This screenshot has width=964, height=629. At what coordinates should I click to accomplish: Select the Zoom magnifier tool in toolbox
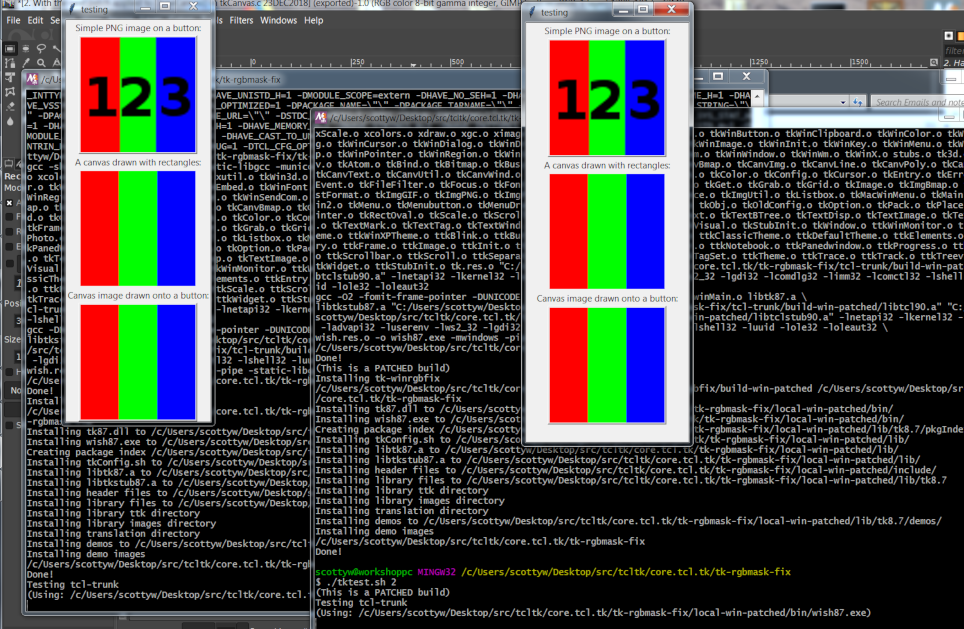(x=41, y=63)
